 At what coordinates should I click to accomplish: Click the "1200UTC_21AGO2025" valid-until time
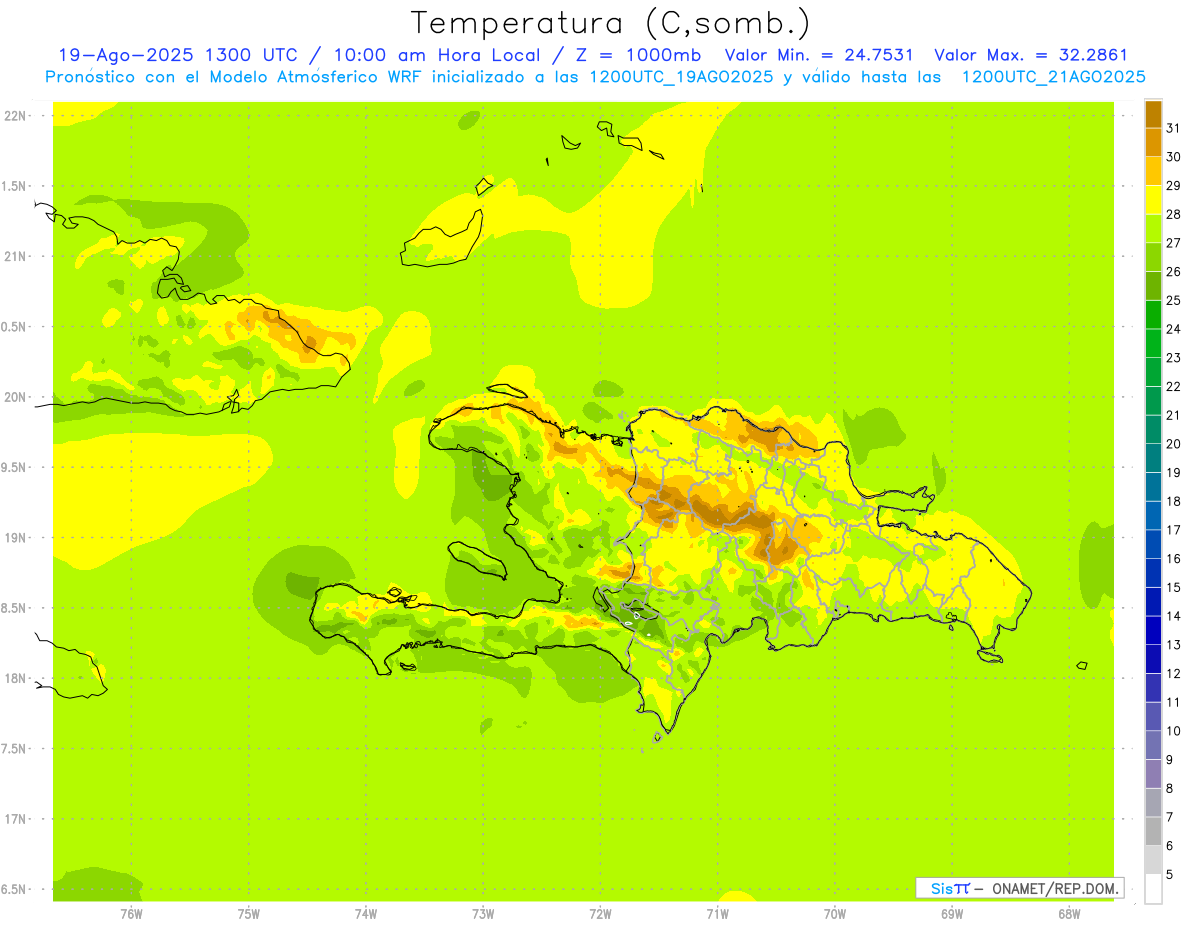[x=1053, y=77]
